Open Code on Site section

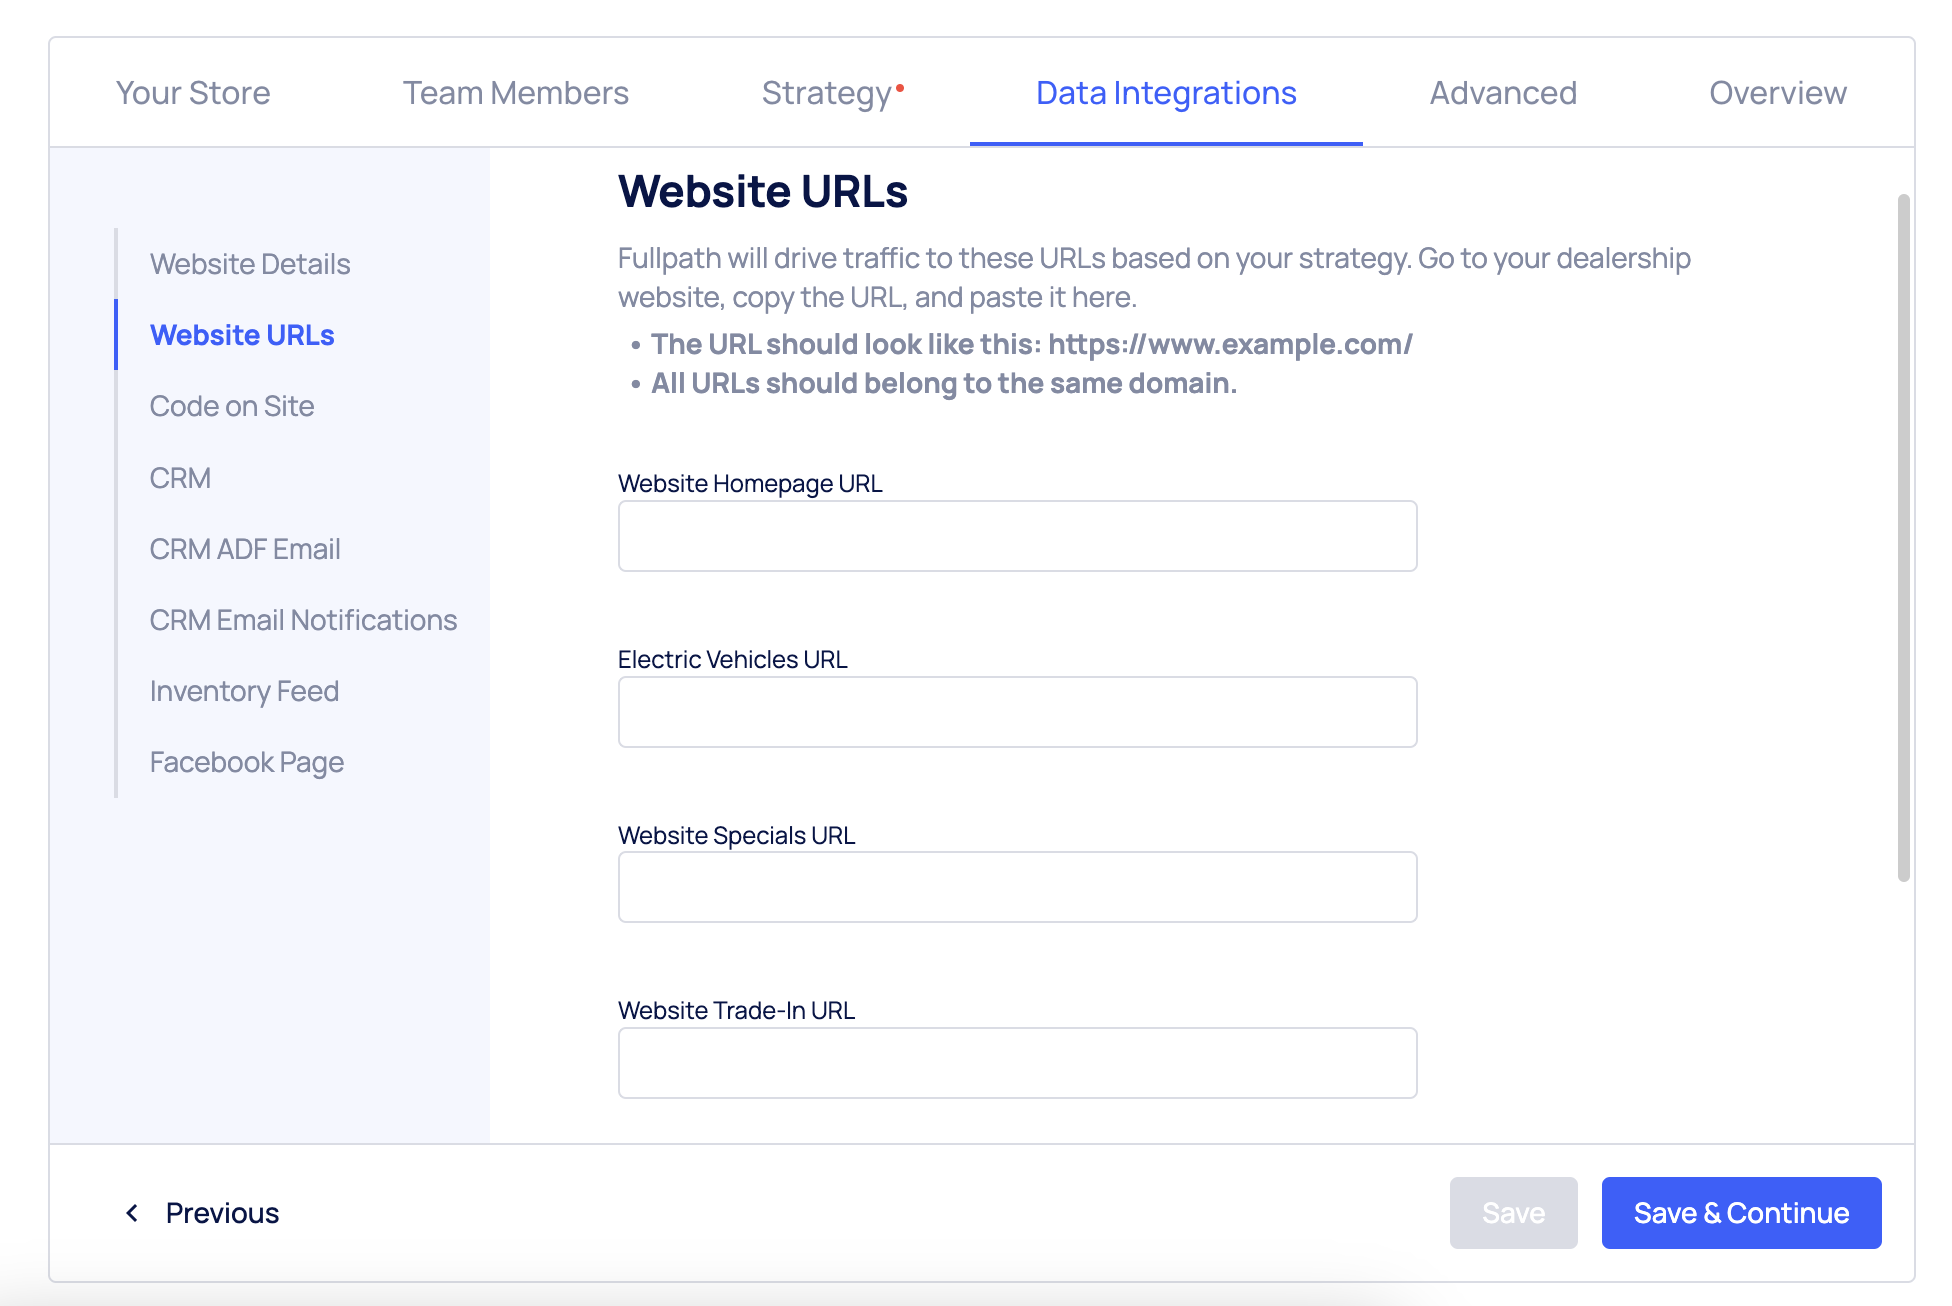pos(232,406)
